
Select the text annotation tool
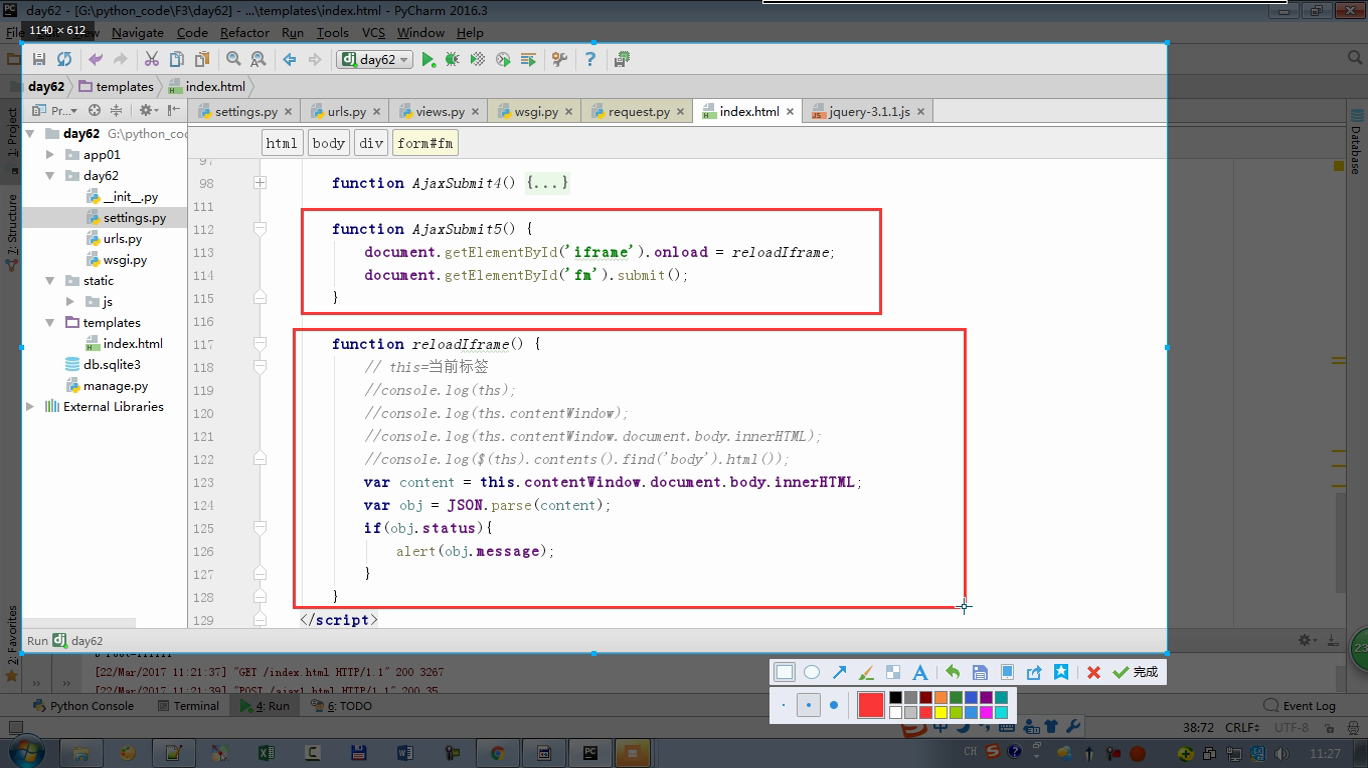tap(920, 672)
